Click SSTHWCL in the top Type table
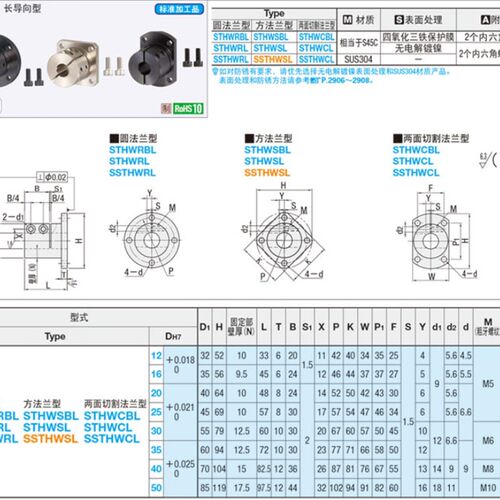Image resolution: width=500 pixels, height=500 pixels. [x=316, y=59]
